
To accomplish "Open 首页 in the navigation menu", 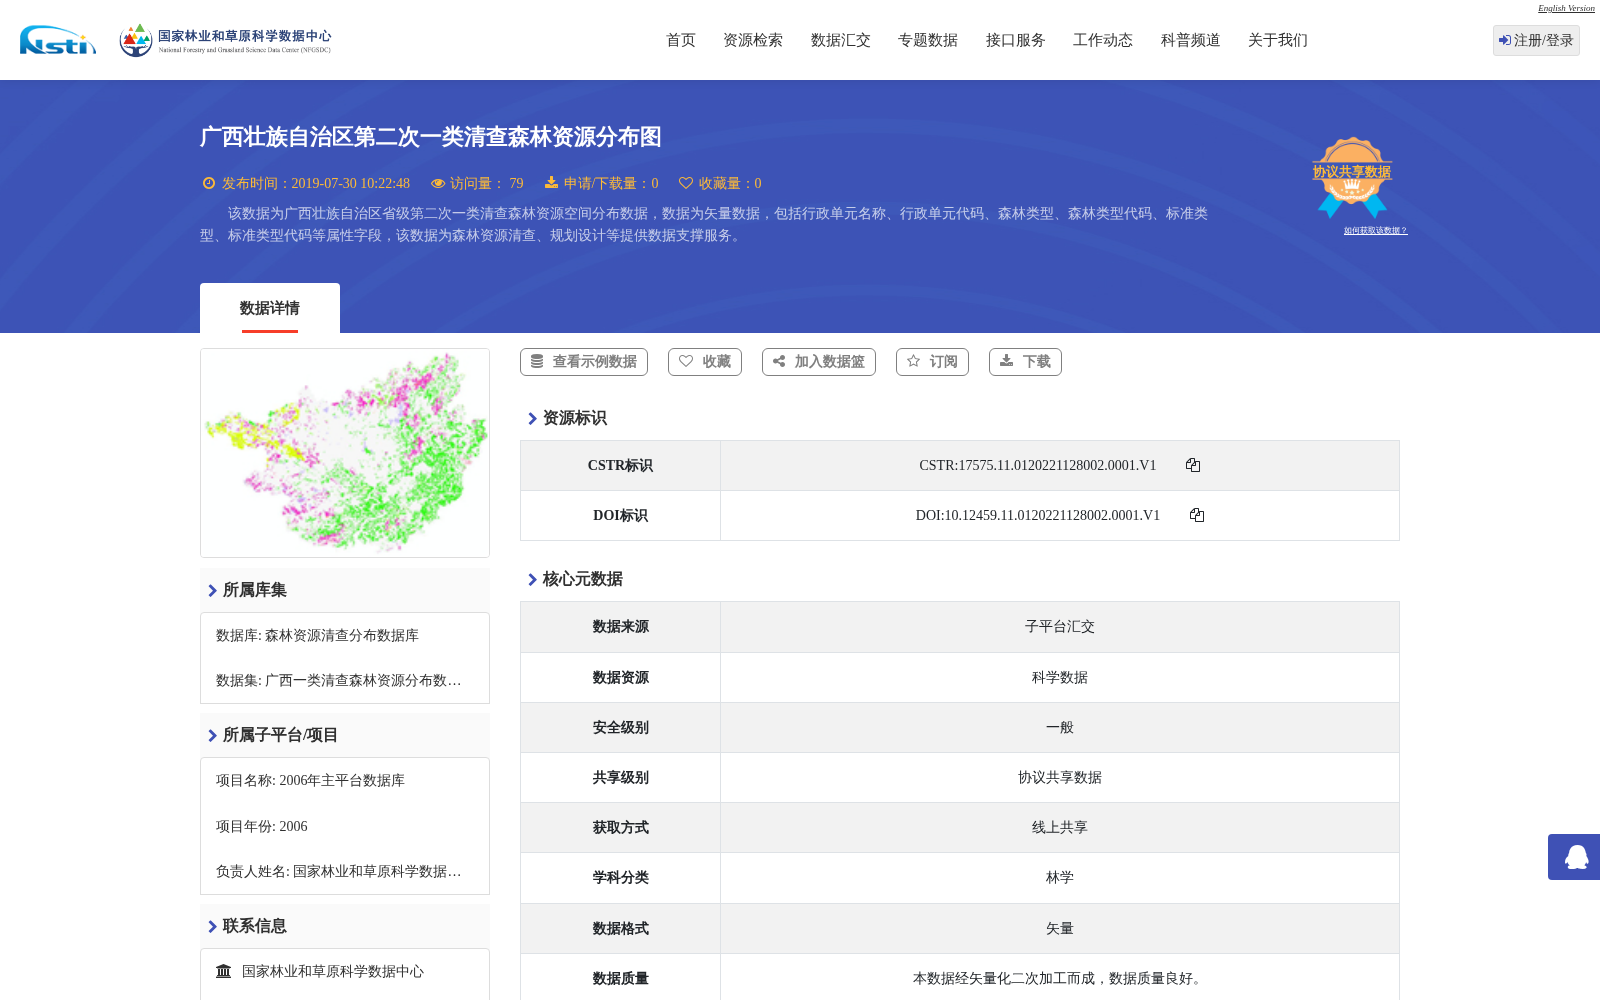I will point(681,40).
